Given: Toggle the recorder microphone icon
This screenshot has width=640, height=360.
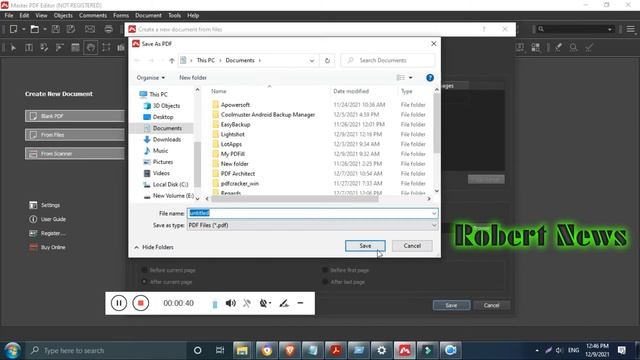Looking at the screenshot, I should tap(247, 303).
